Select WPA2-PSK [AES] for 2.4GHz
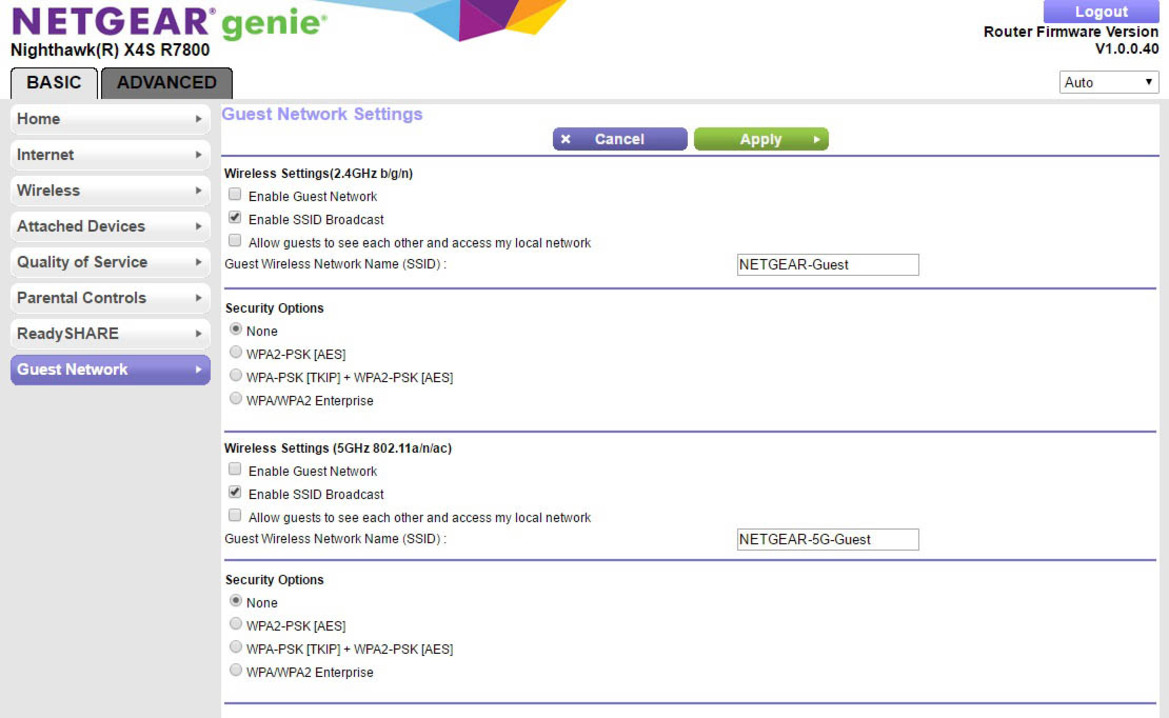Viewport: 1169px width, 718px height. coord(236,353)
